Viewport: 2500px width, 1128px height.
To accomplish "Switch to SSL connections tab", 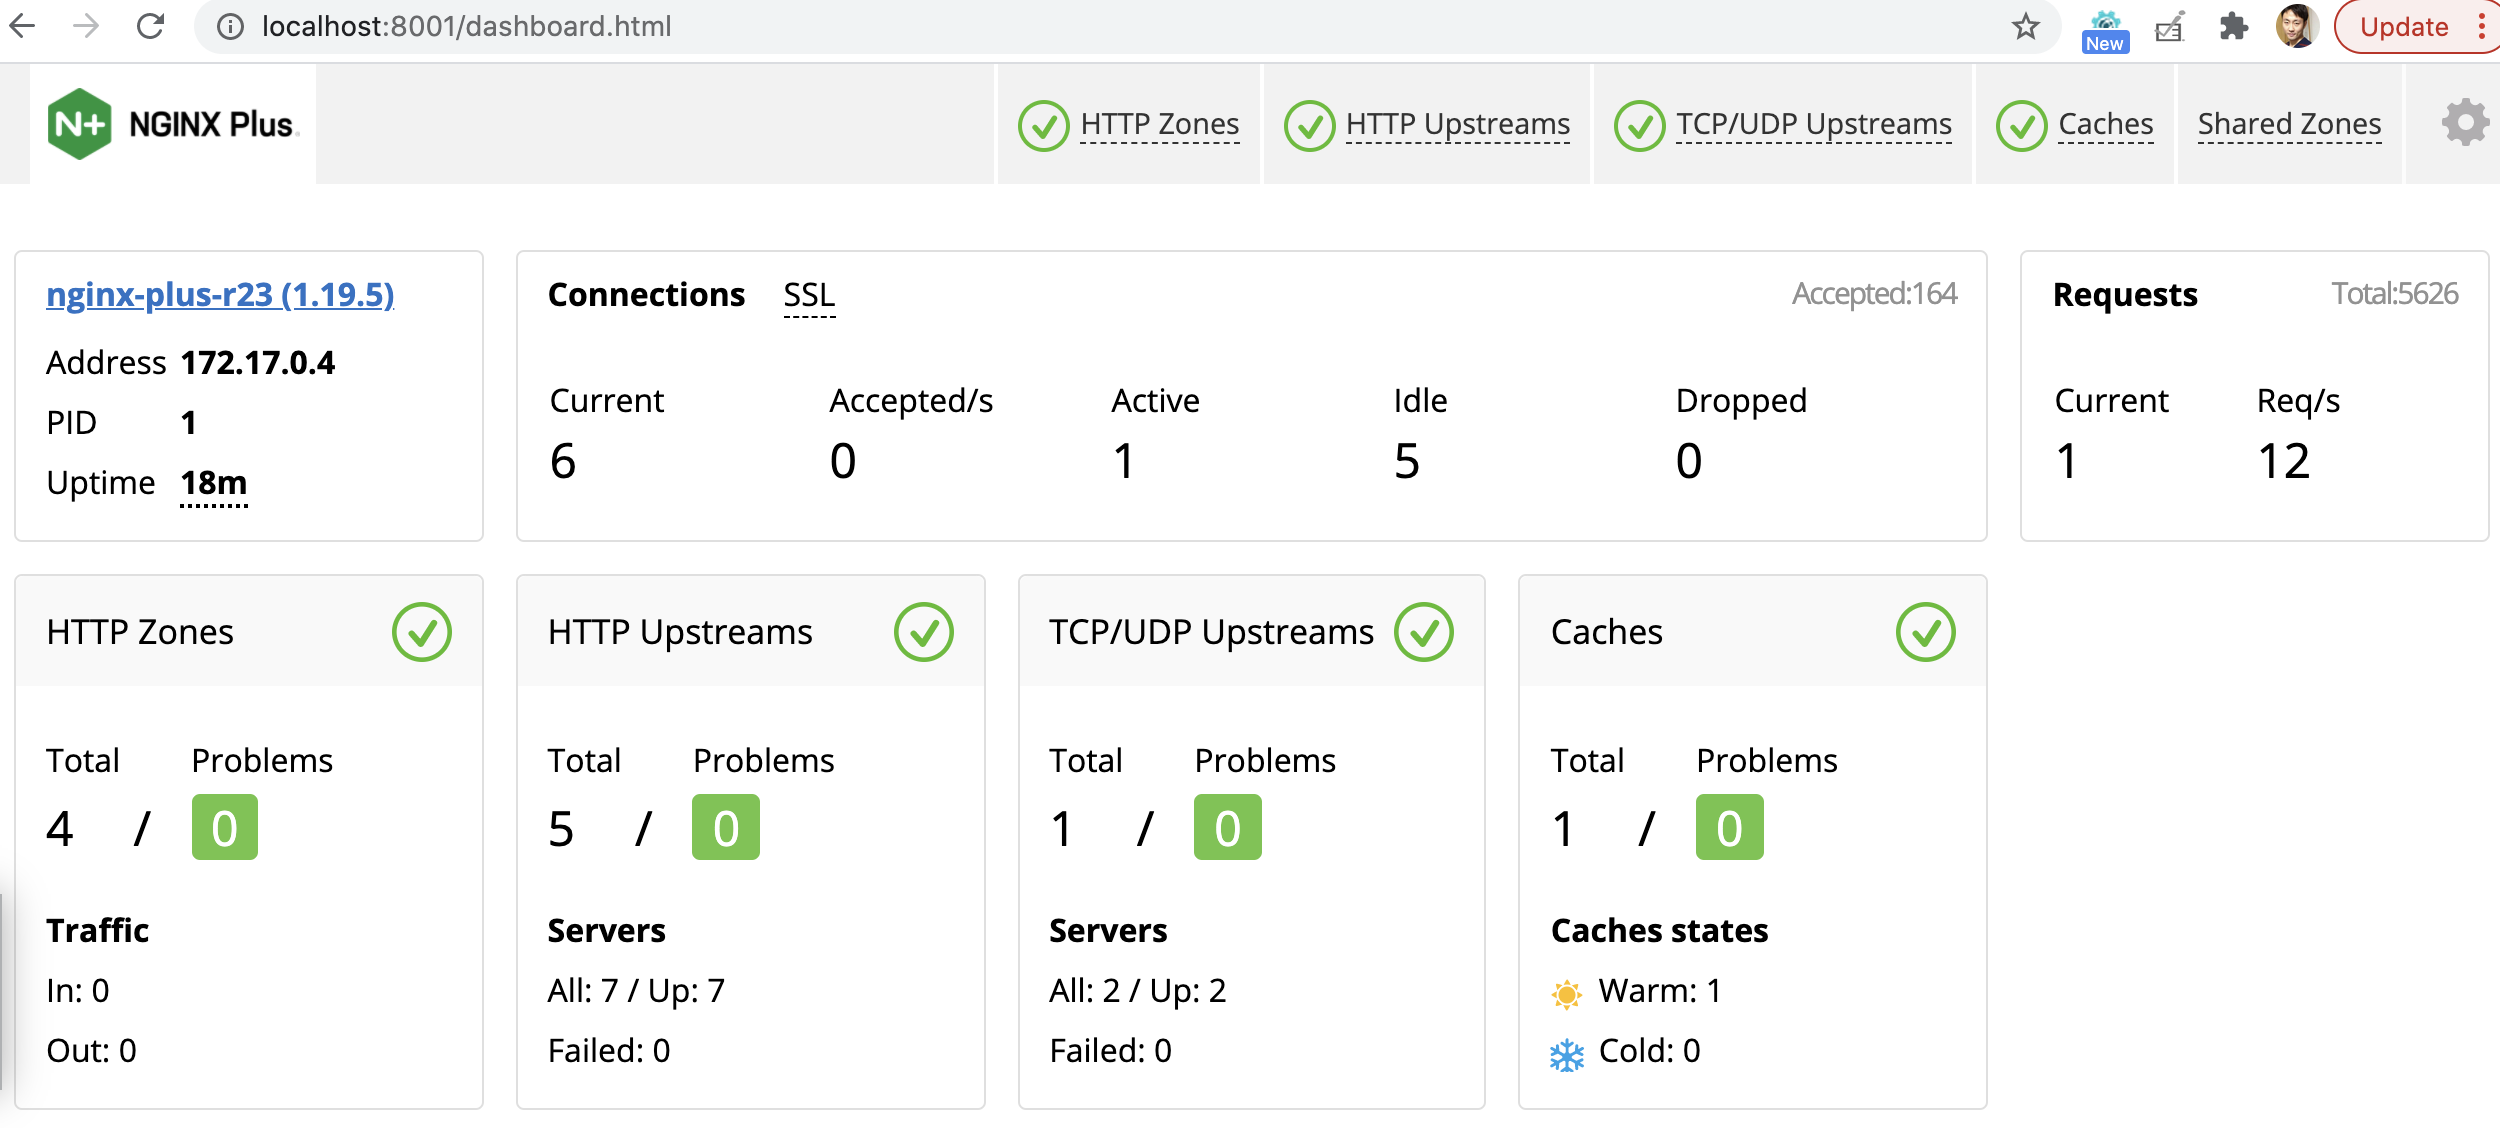I will (809, 296).
